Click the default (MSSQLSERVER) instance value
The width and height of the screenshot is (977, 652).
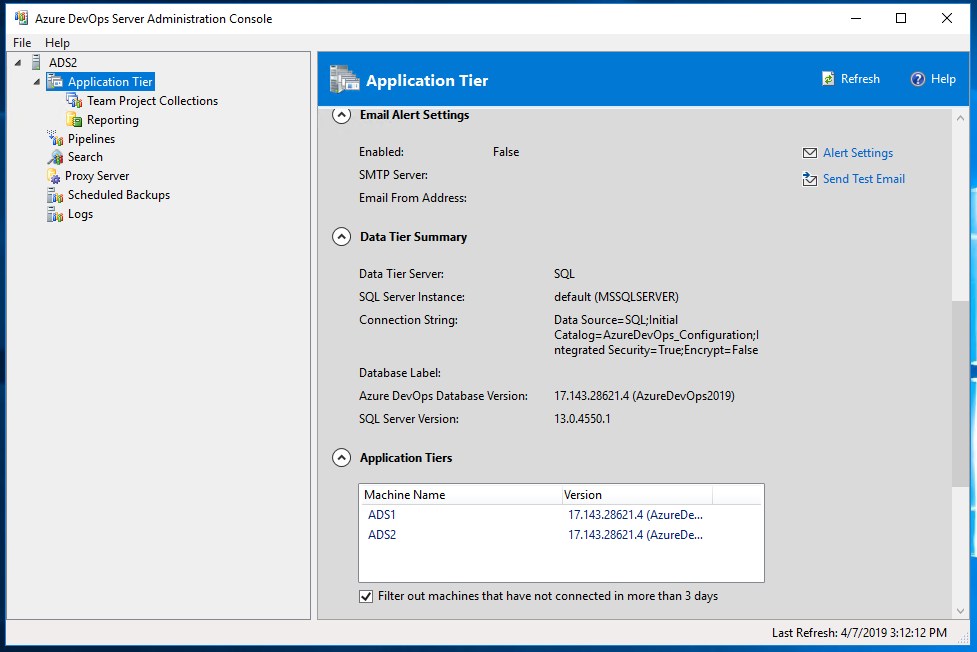click(616, 297)
